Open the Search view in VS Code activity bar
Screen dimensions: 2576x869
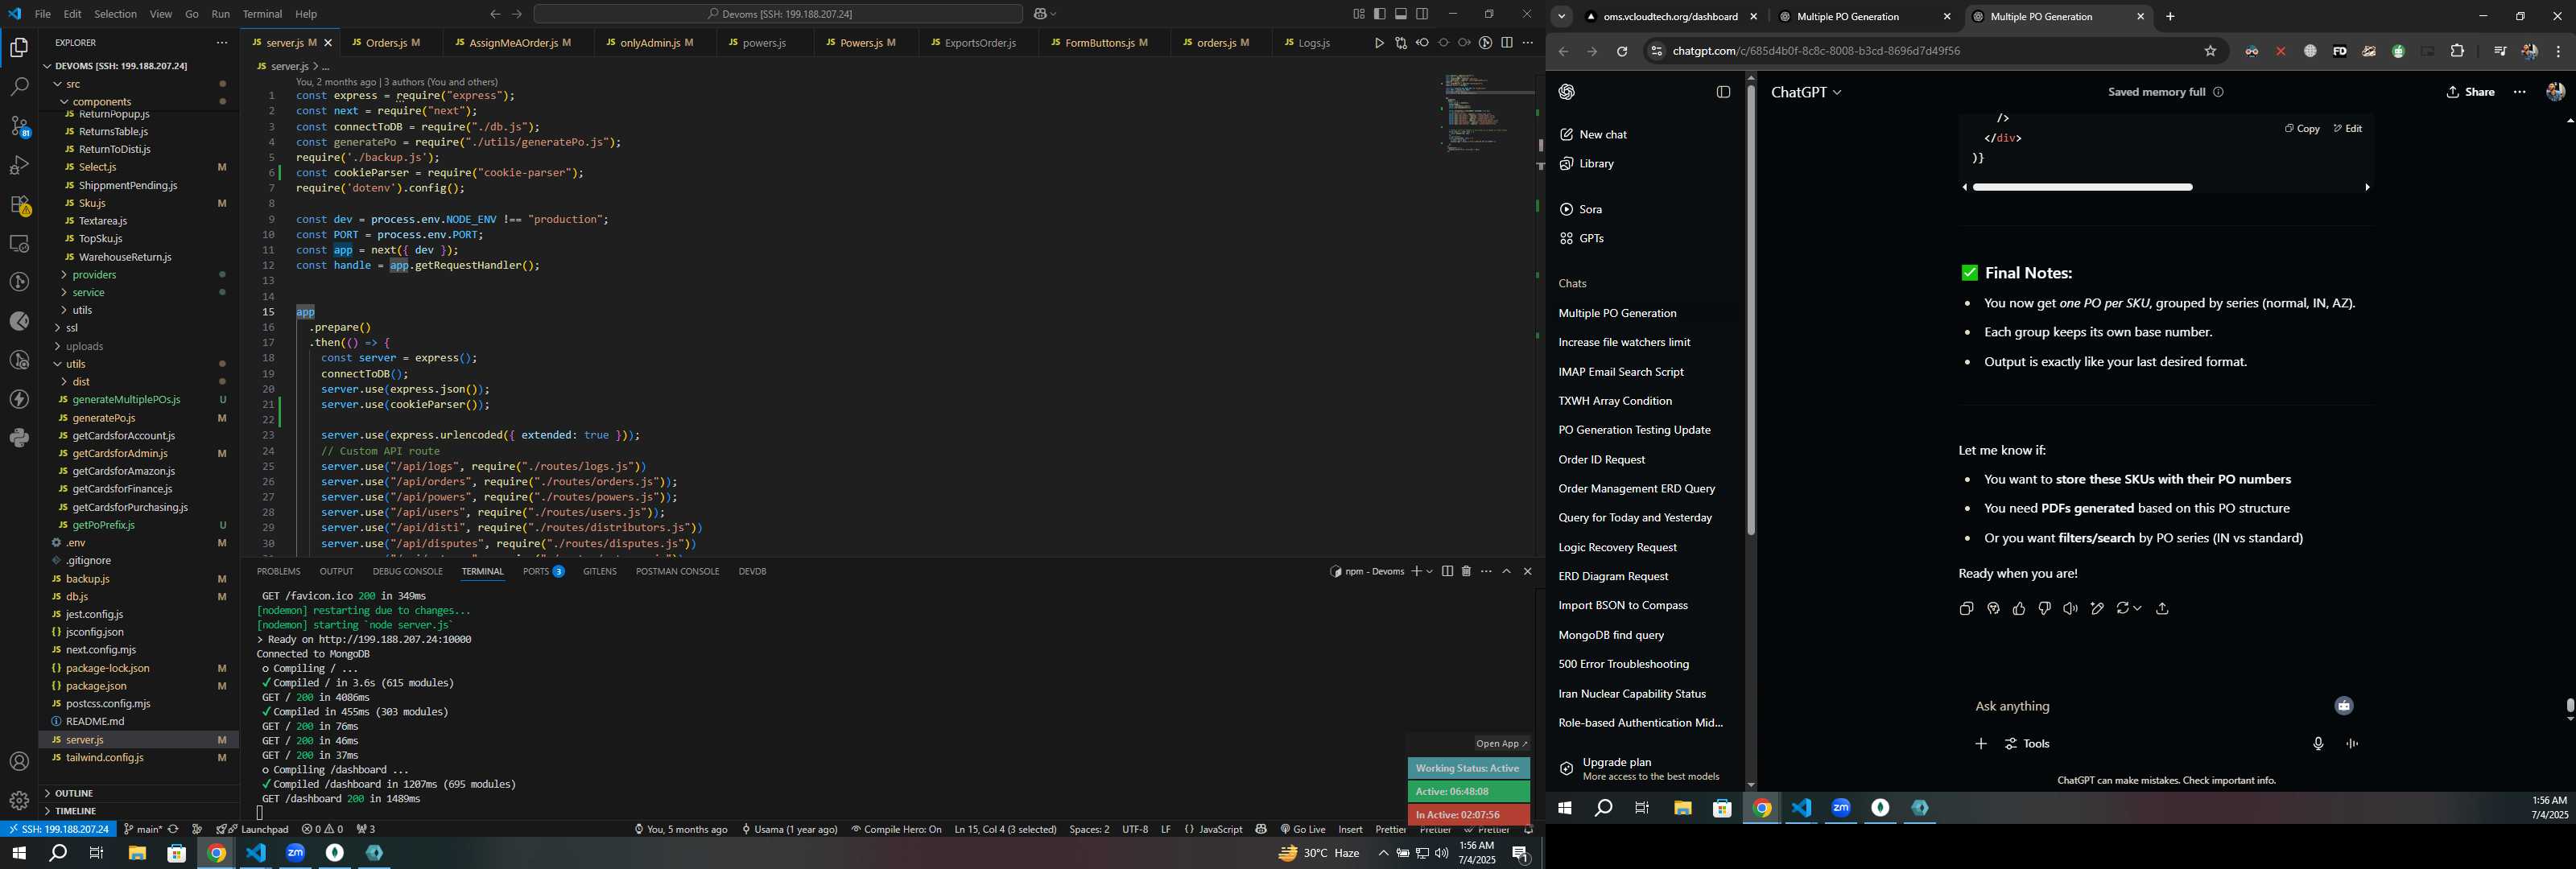[19, 87]
